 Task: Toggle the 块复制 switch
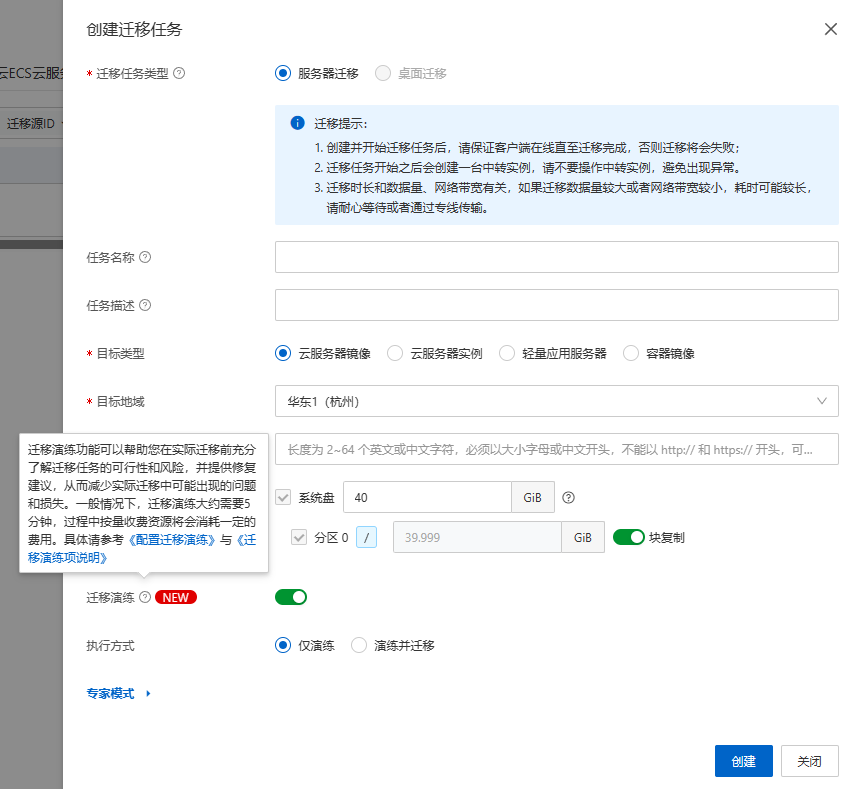click(629, 537)
